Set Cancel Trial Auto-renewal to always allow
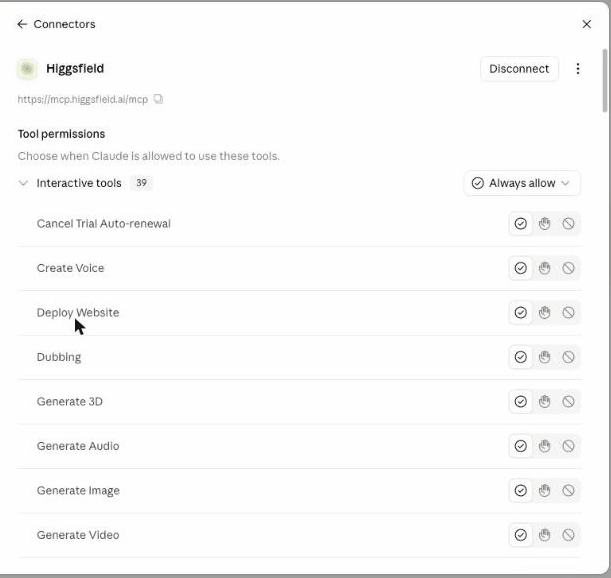Screen dimensions: 611x578 (x=520, y=224)
